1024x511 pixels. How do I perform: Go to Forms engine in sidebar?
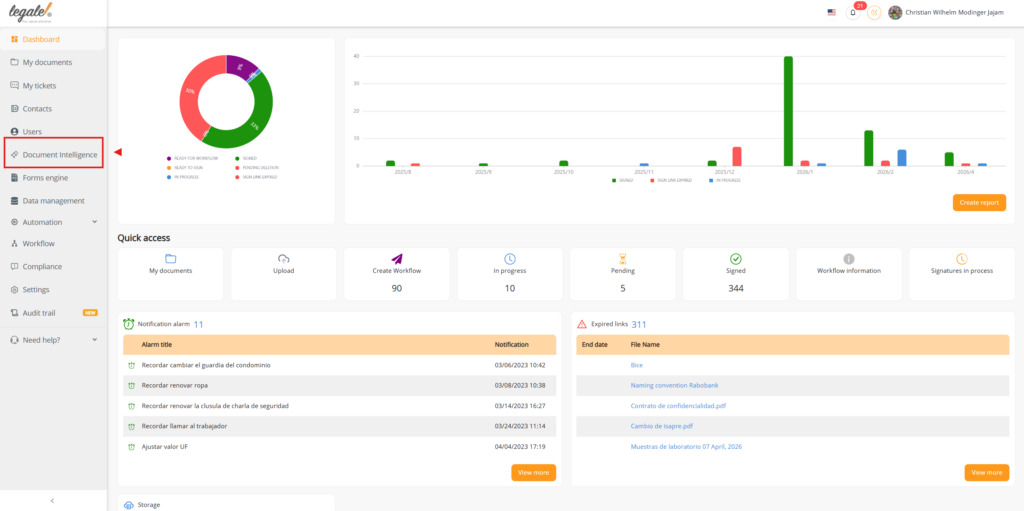coord(44,178)
